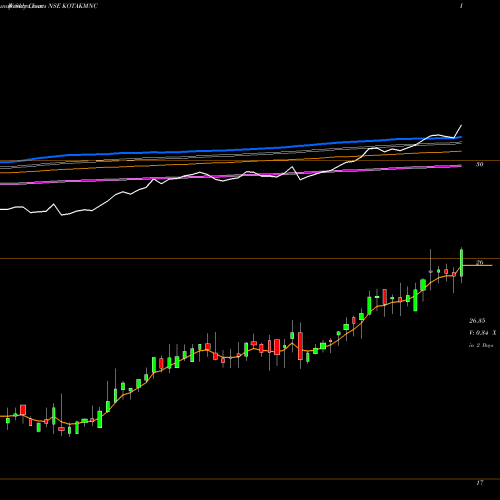Click the long red candle in mid-chart
500x500 pixels.
tap(300, 346)
